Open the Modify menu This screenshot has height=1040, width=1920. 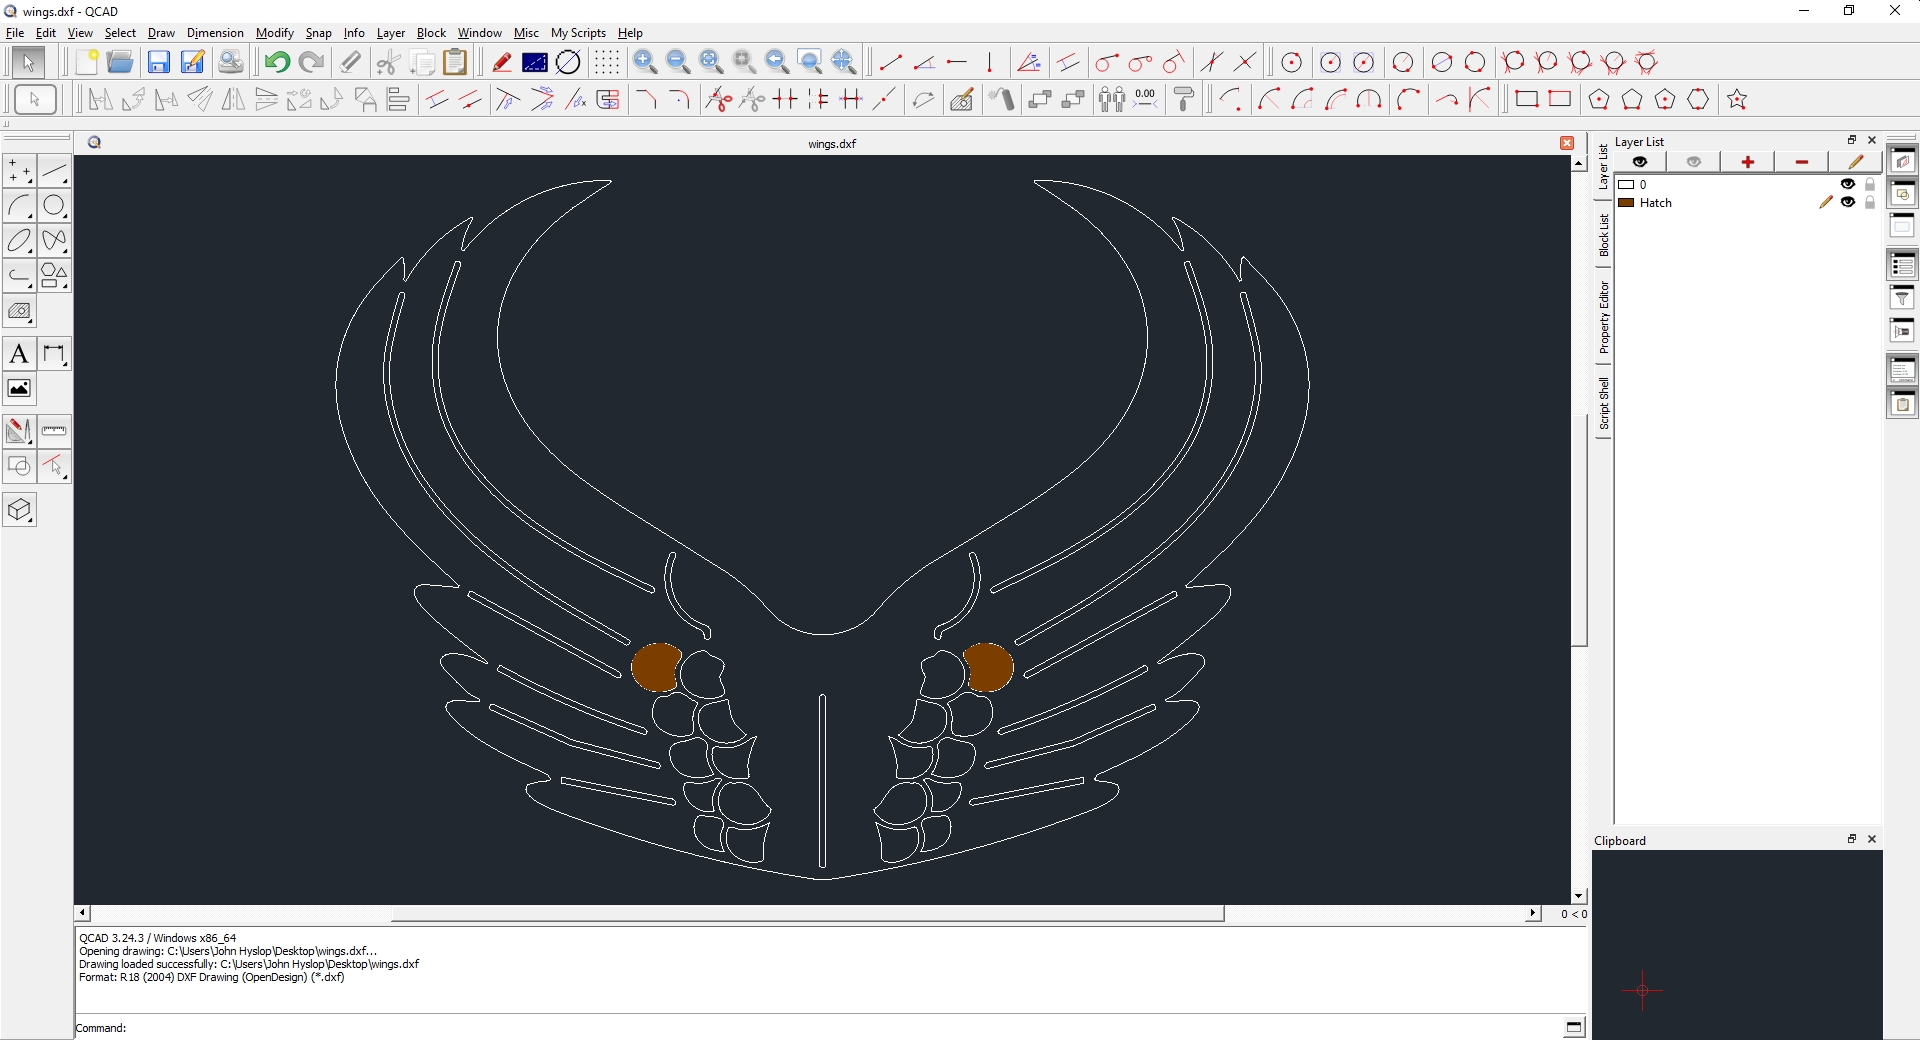[274, 33]
